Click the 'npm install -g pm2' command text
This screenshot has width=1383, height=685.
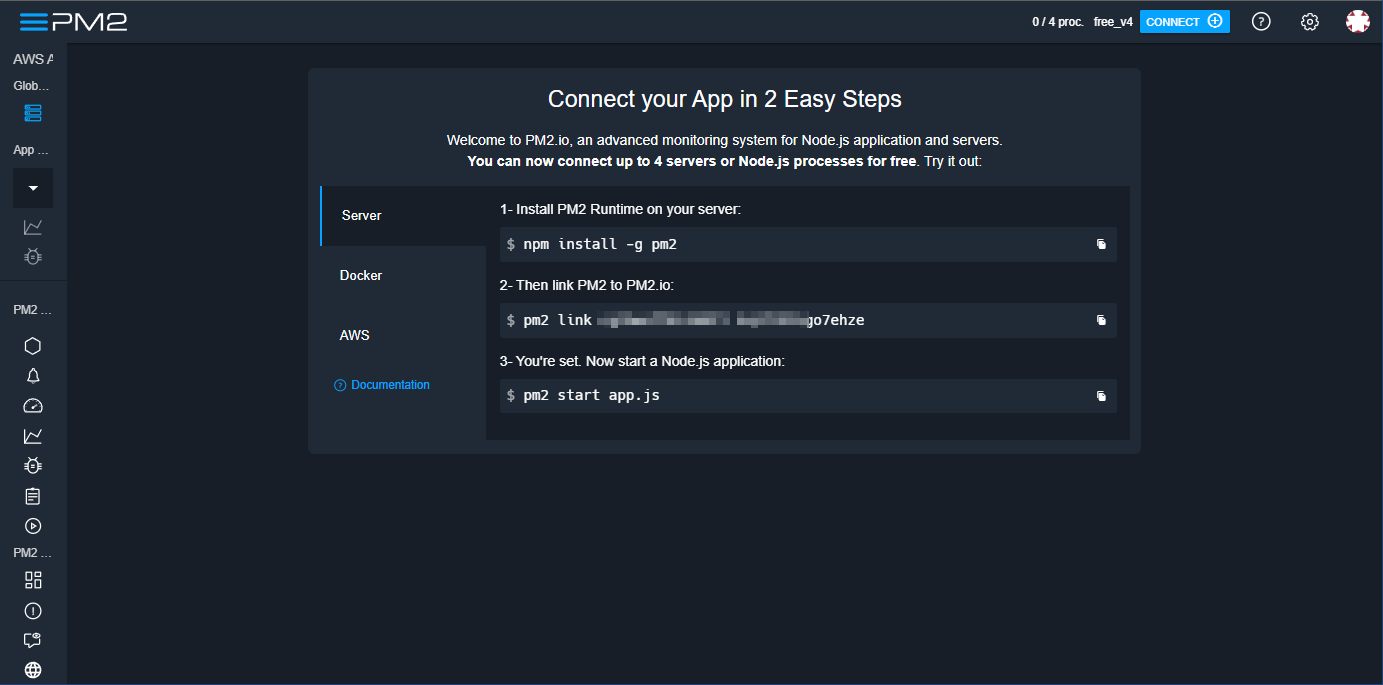(600, 244)
